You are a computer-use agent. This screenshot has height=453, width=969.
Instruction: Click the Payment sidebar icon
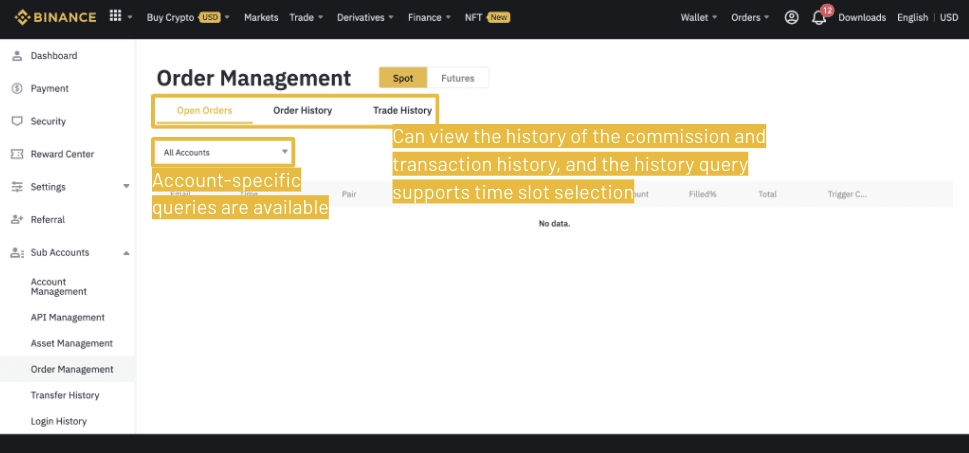pyautogui.click(x=17, y=89)
